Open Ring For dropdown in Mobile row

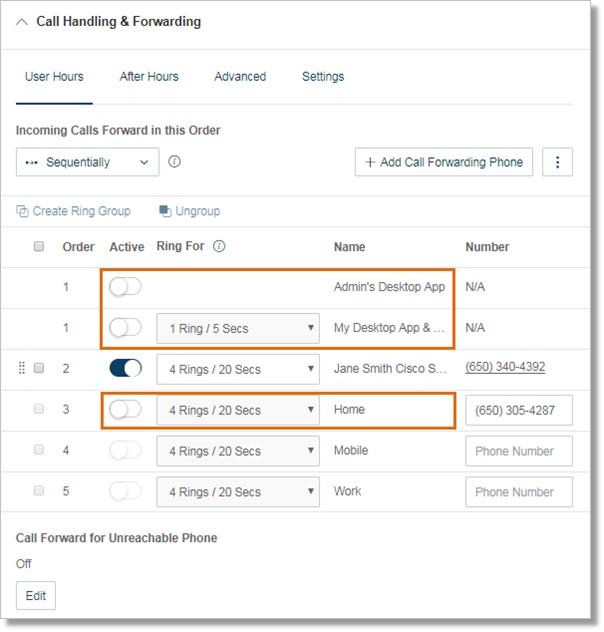(x=238, y=451)
